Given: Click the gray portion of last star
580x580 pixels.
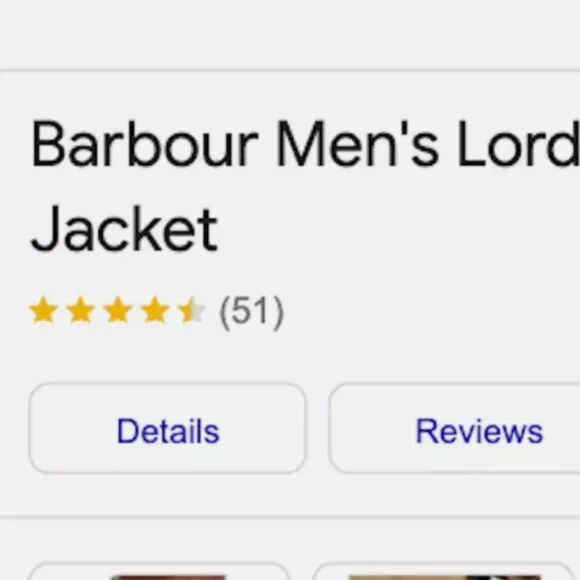Looking at the screenshot, I should [x=200, y=312].
